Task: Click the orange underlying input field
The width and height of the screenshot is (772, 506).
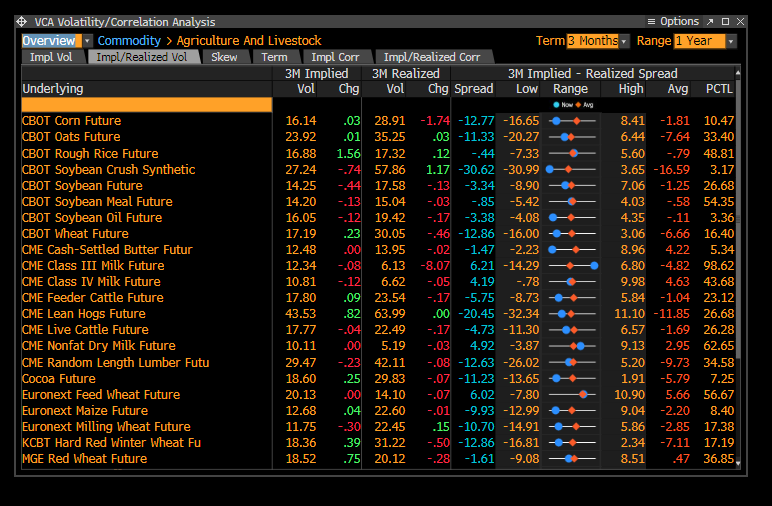Action: (147, 105)
